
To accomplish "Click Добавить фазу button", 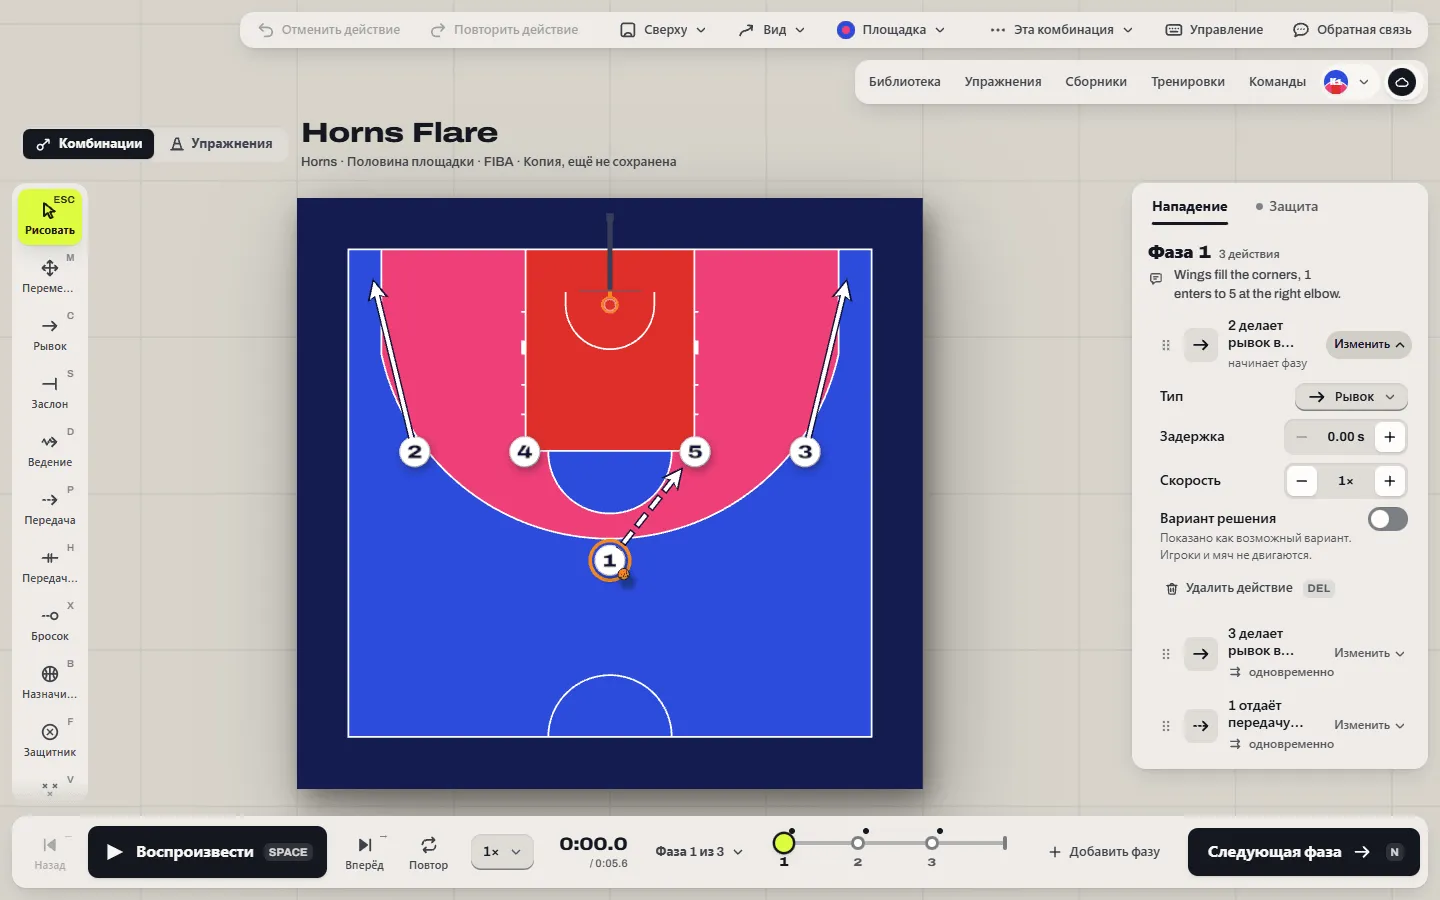I will [1104, 852].
